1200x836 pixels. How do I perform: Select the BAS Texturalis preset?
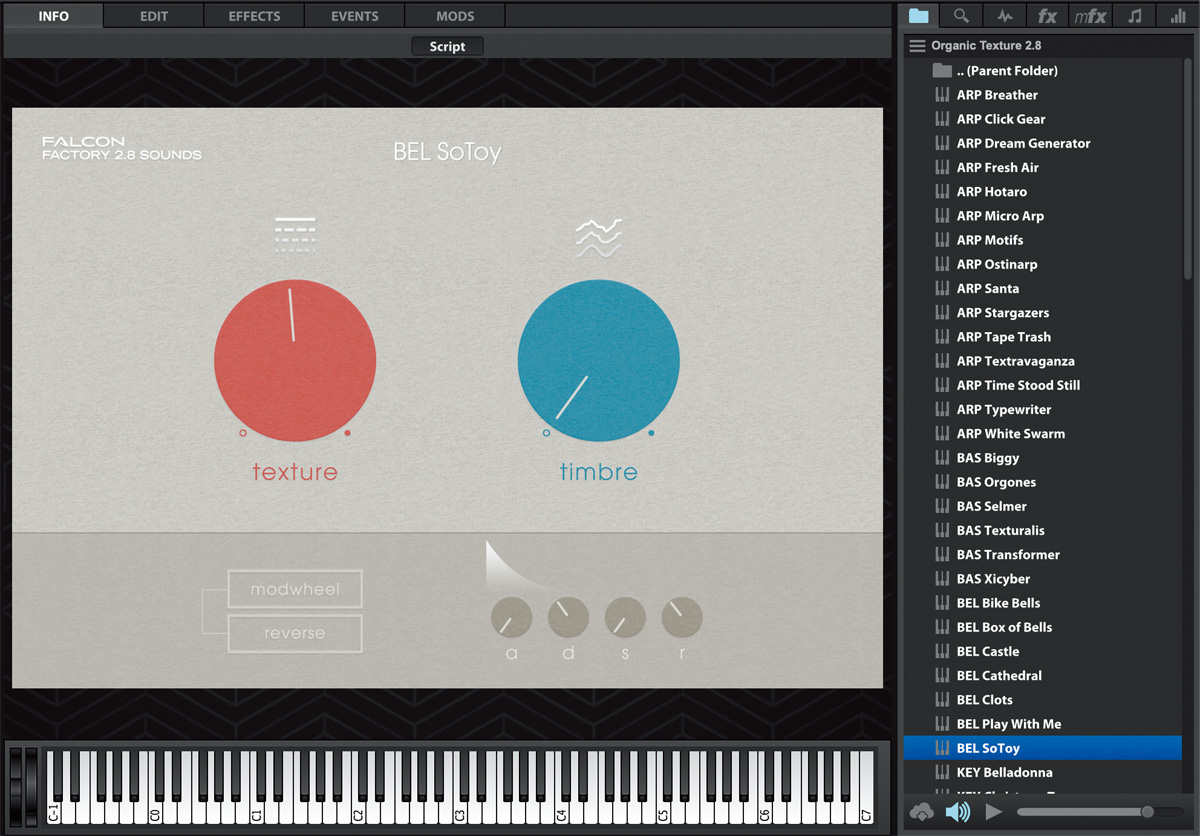click(1043, 531)
